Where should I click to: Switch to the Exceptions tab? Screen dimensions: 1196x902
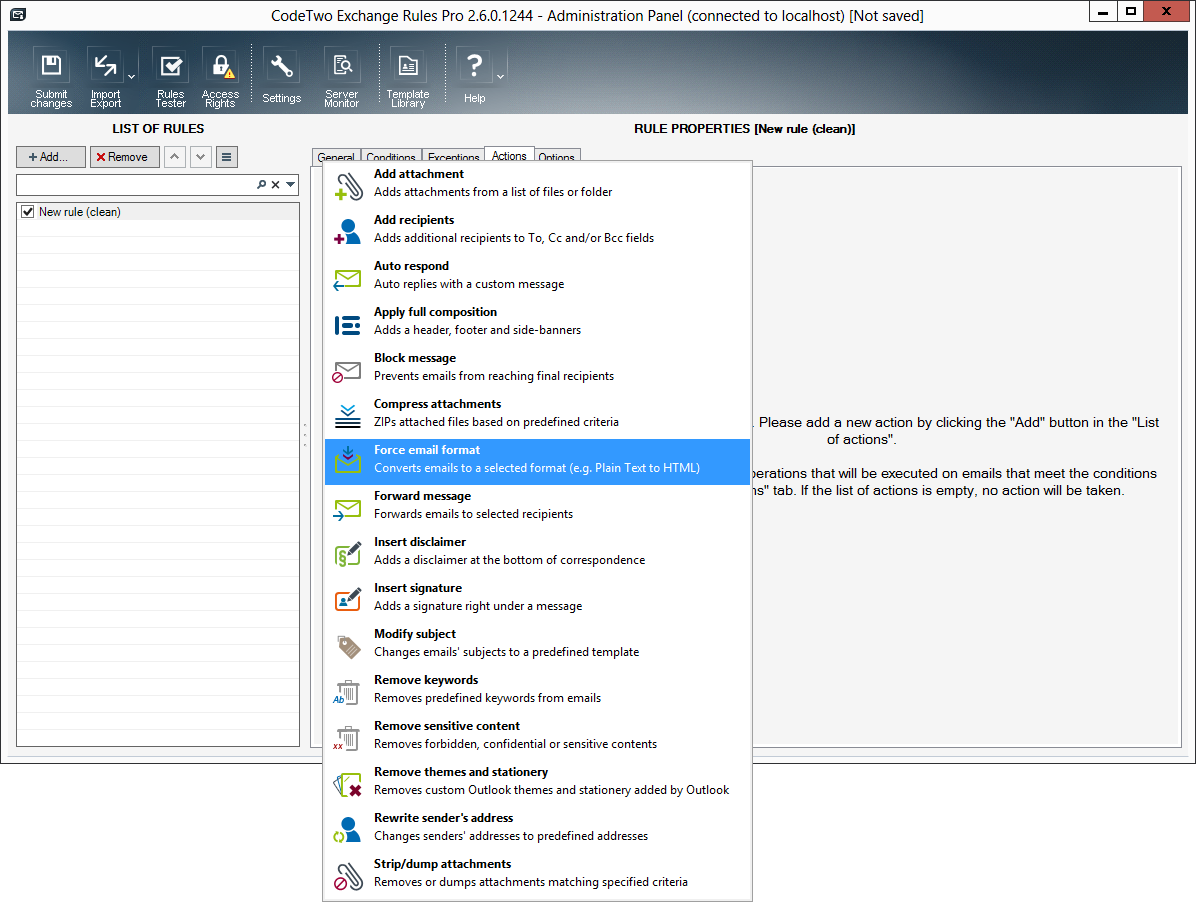(x=454, y=157)
